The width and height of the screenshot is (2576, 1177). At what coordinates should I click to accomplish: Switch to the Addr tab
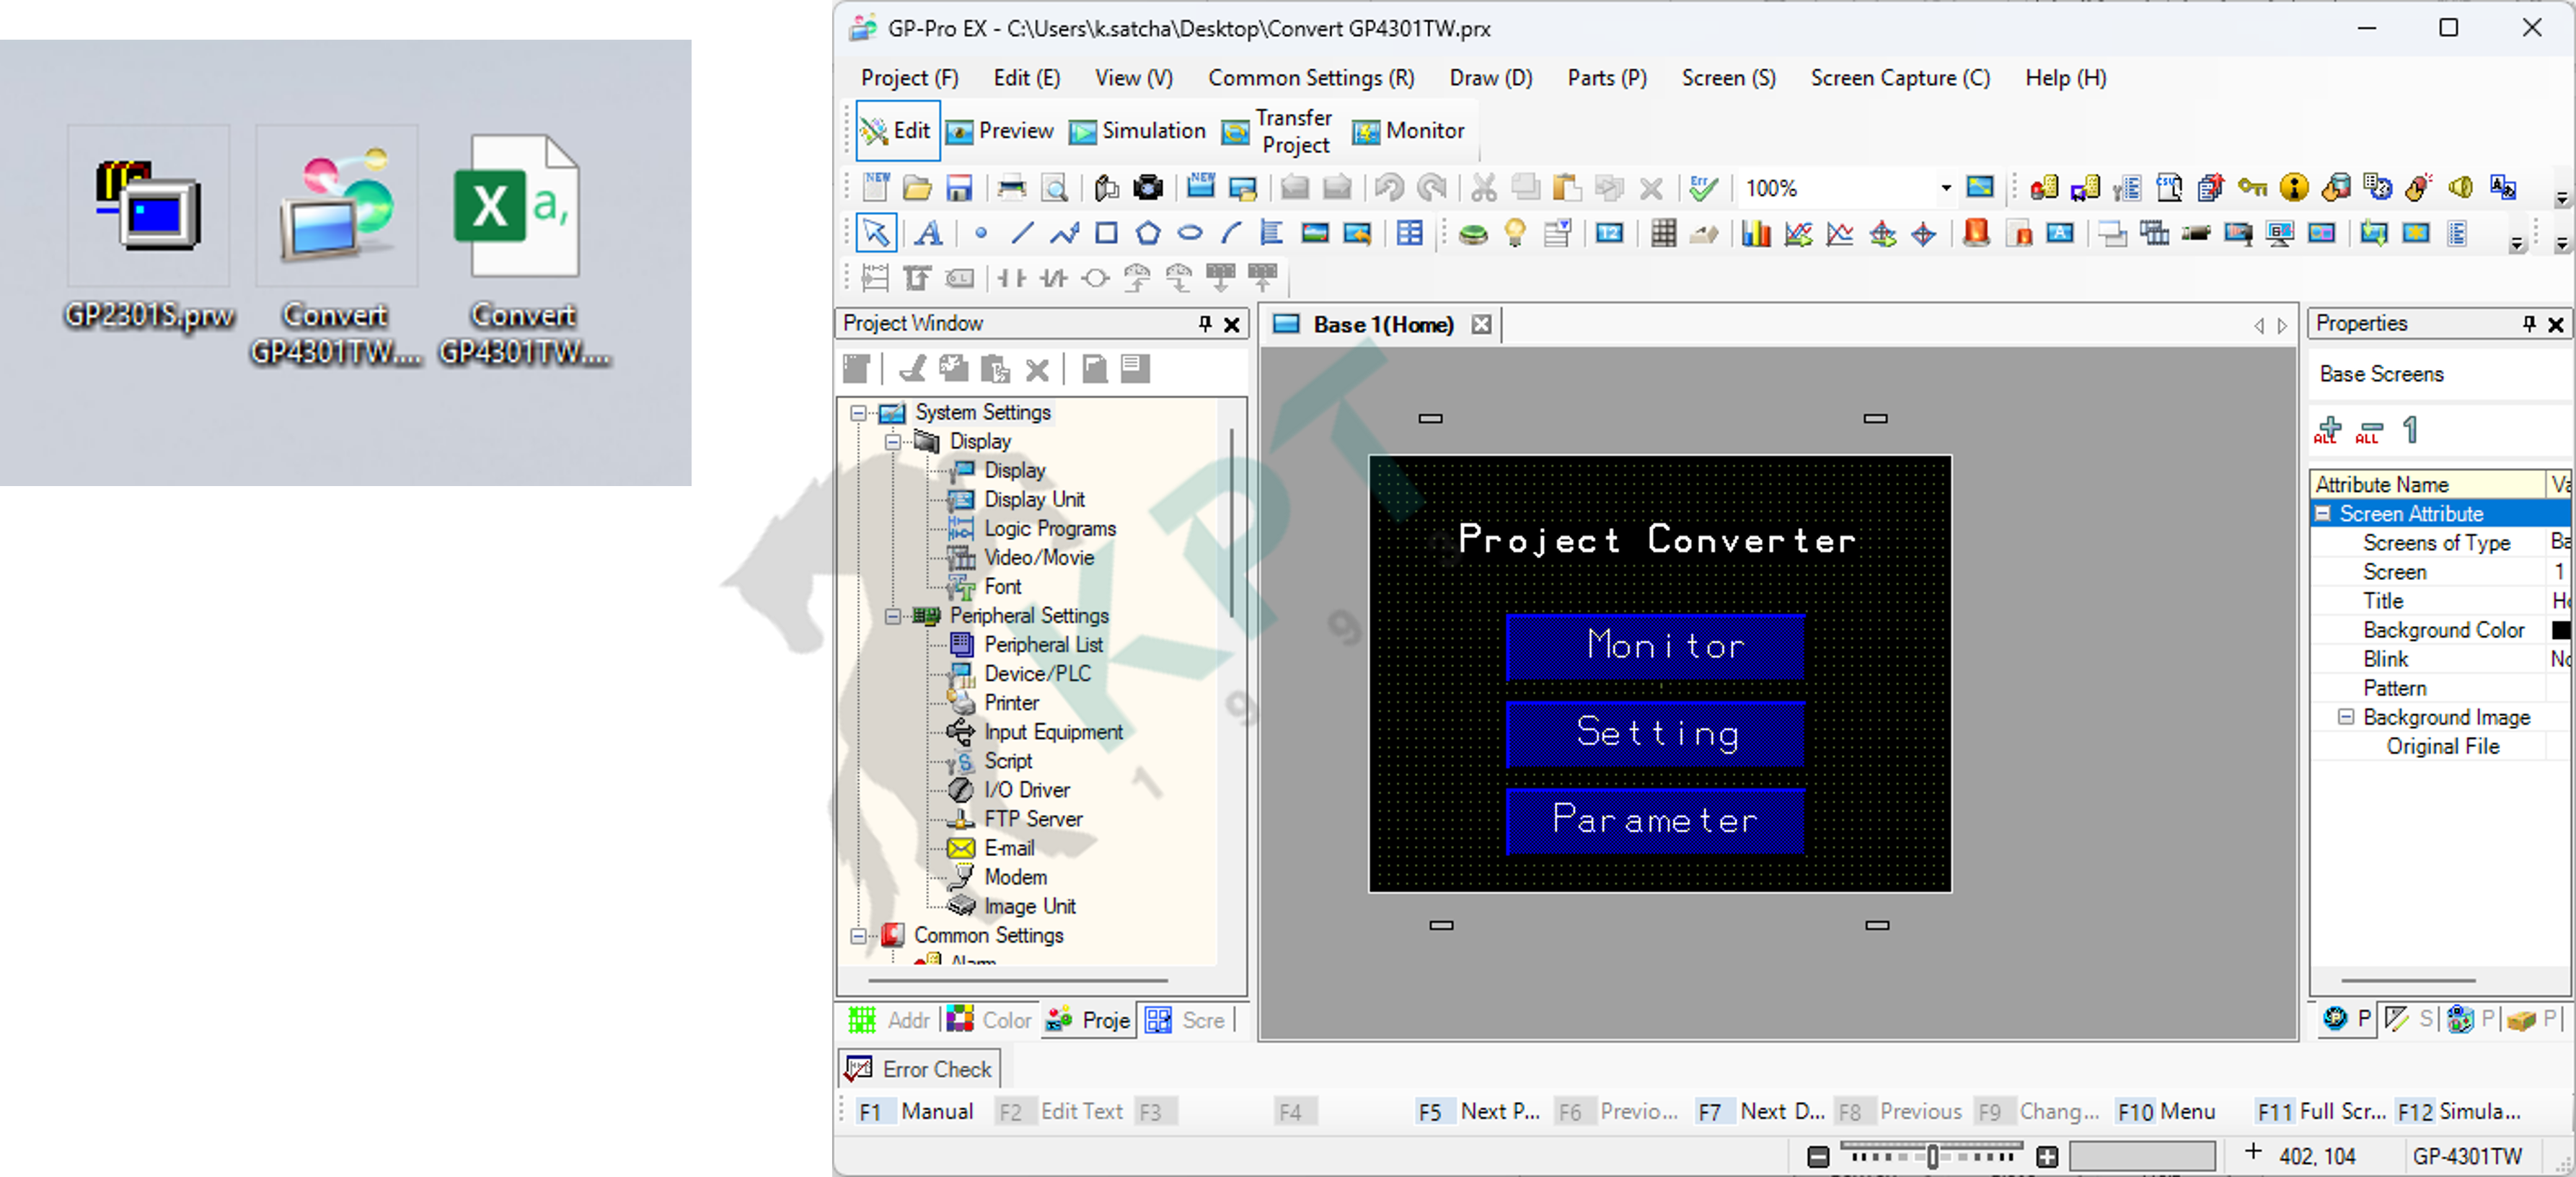[x=890, y=1020]
